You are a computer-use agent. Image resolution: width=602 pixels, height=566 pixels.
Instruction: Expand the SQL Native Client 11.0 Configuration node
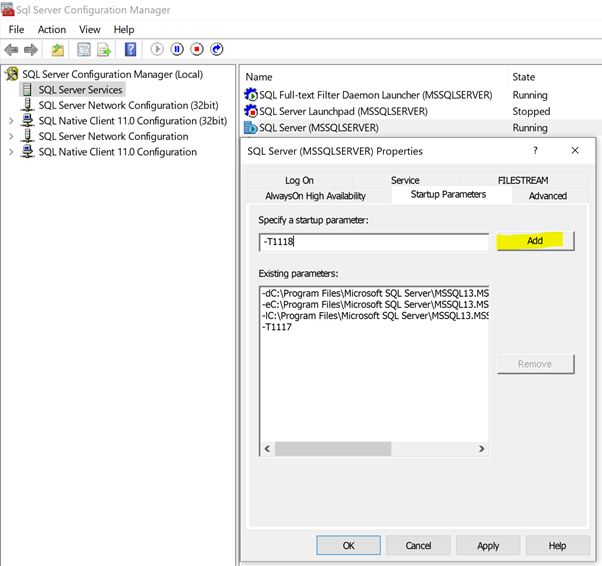pos(11,152)
